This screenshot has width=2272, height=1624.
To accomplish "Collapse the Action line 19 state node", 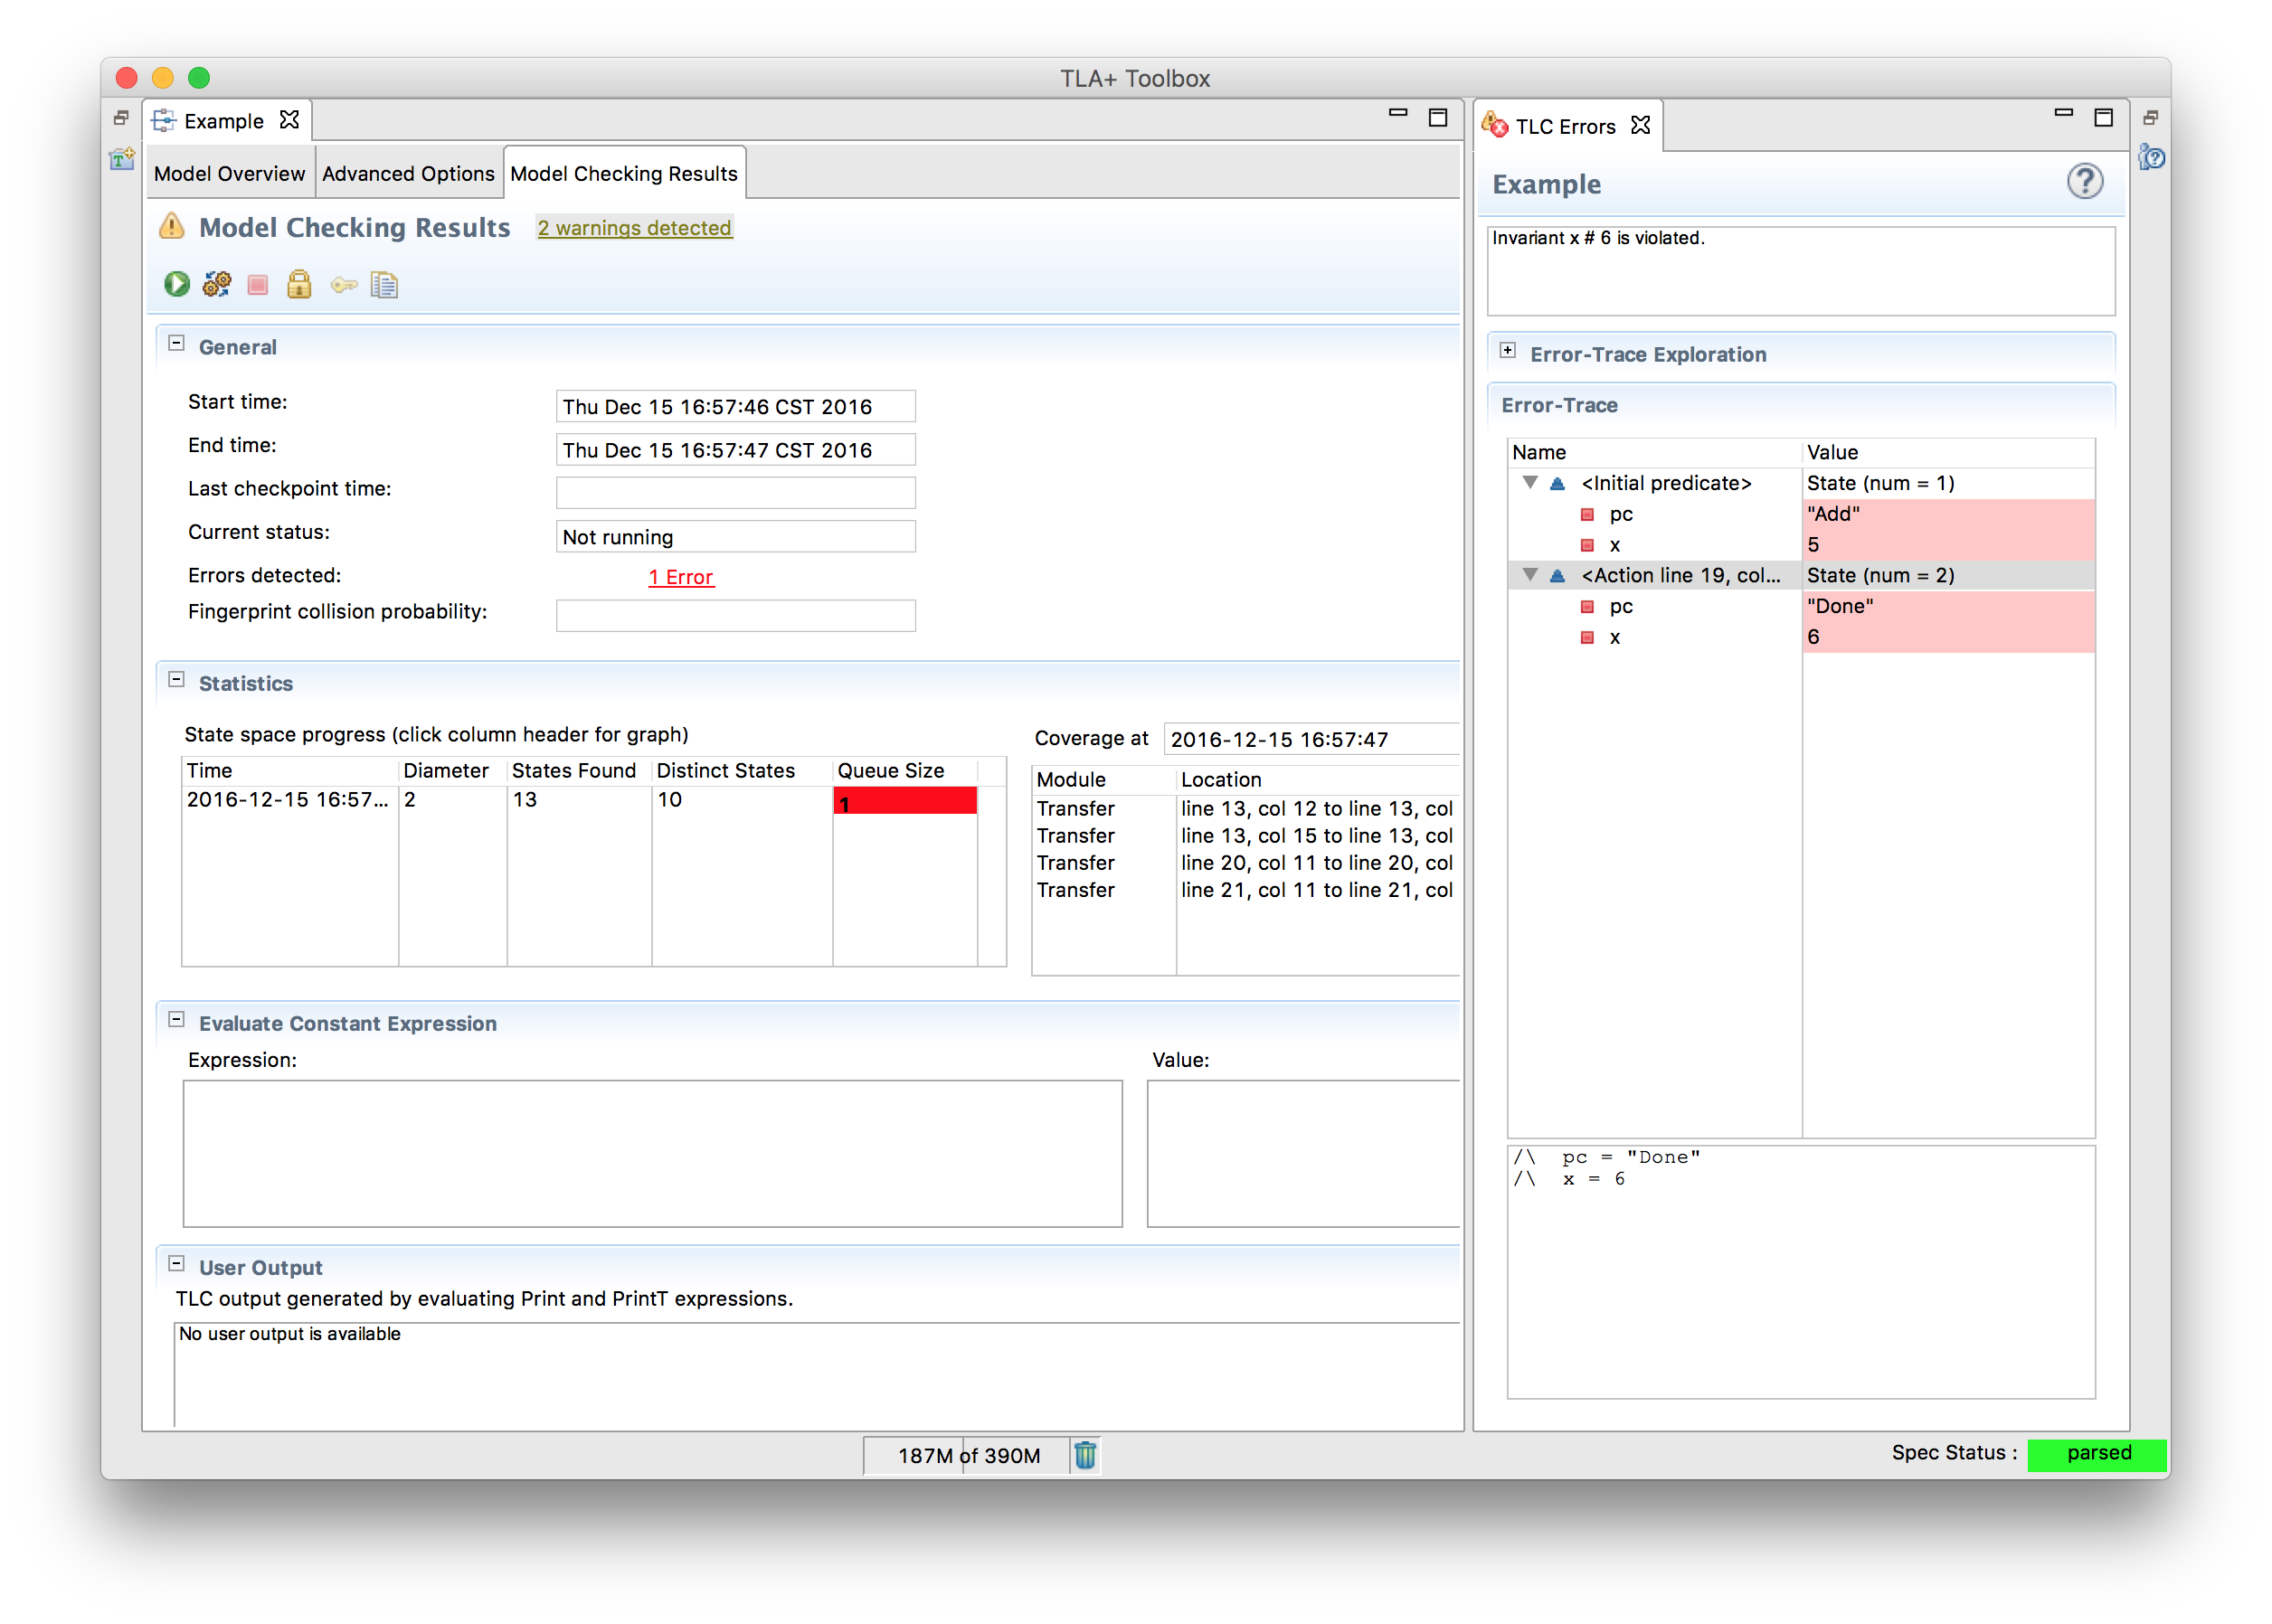I will point(1530,575).
